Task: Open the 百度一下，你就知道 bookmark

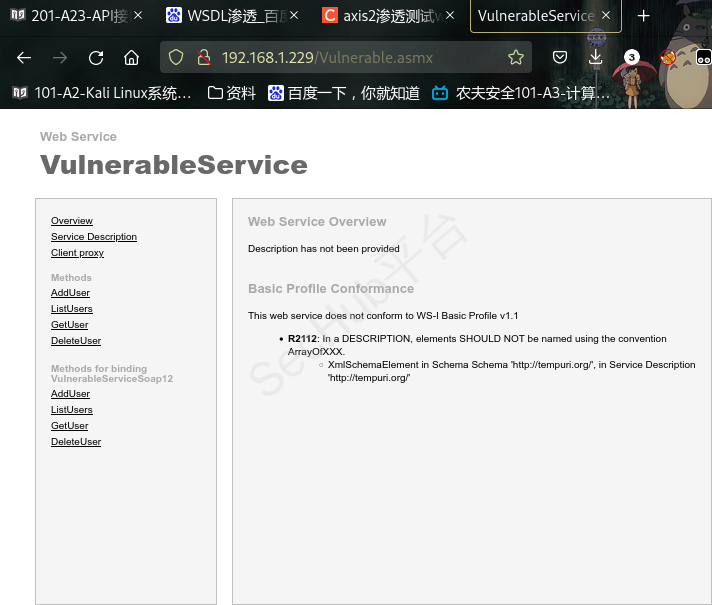Action: 343,93
